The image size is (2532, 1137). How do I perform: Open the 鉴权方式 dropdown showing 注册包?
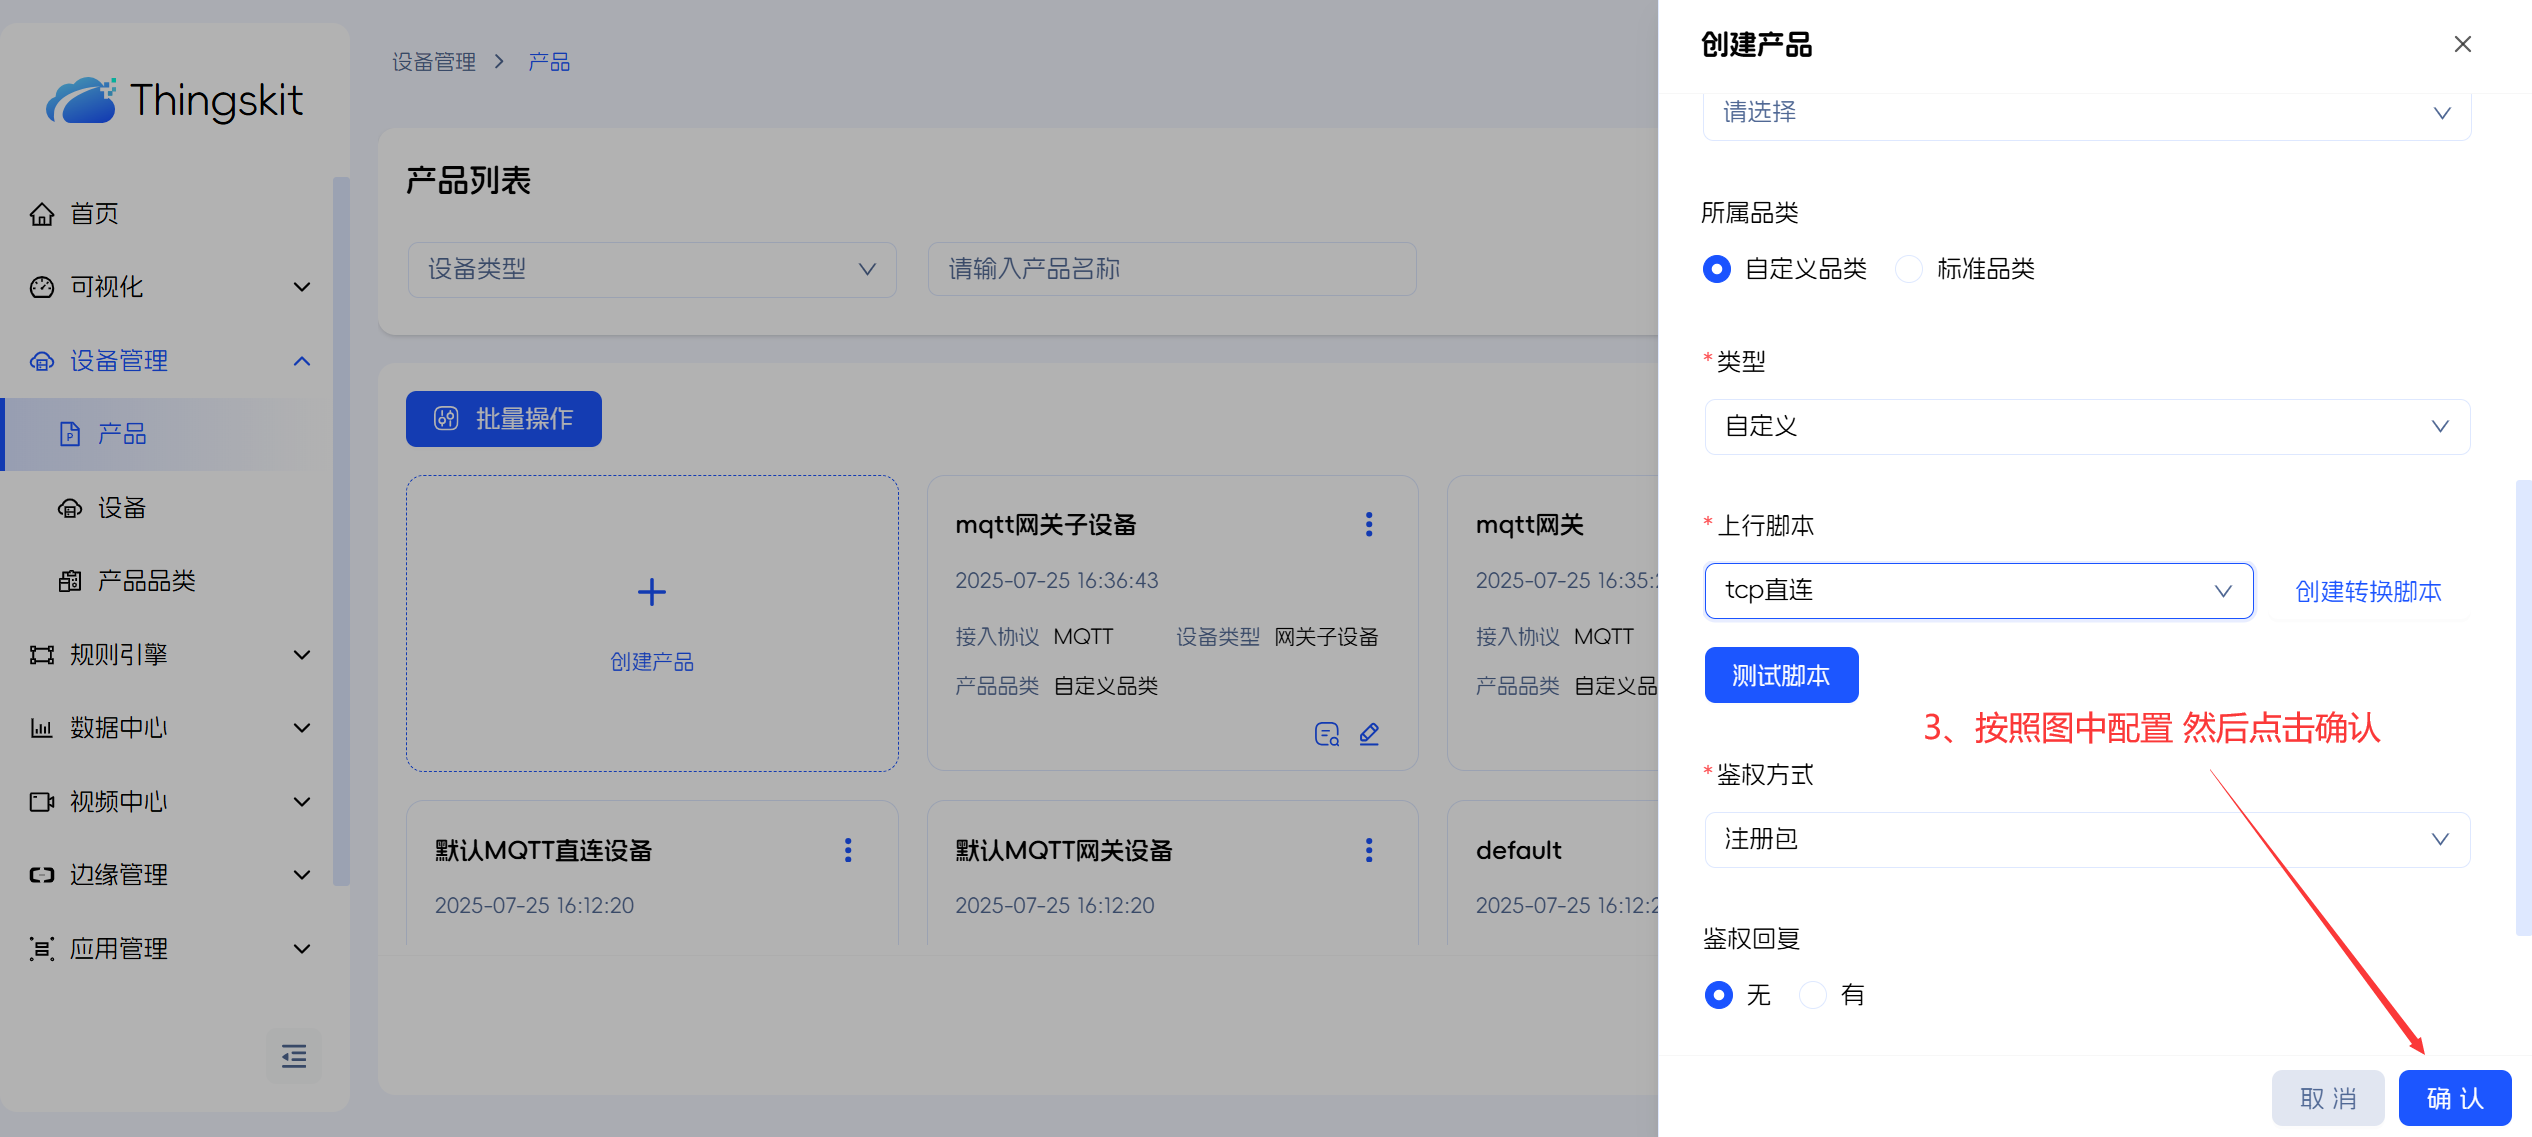point(2087,840)
